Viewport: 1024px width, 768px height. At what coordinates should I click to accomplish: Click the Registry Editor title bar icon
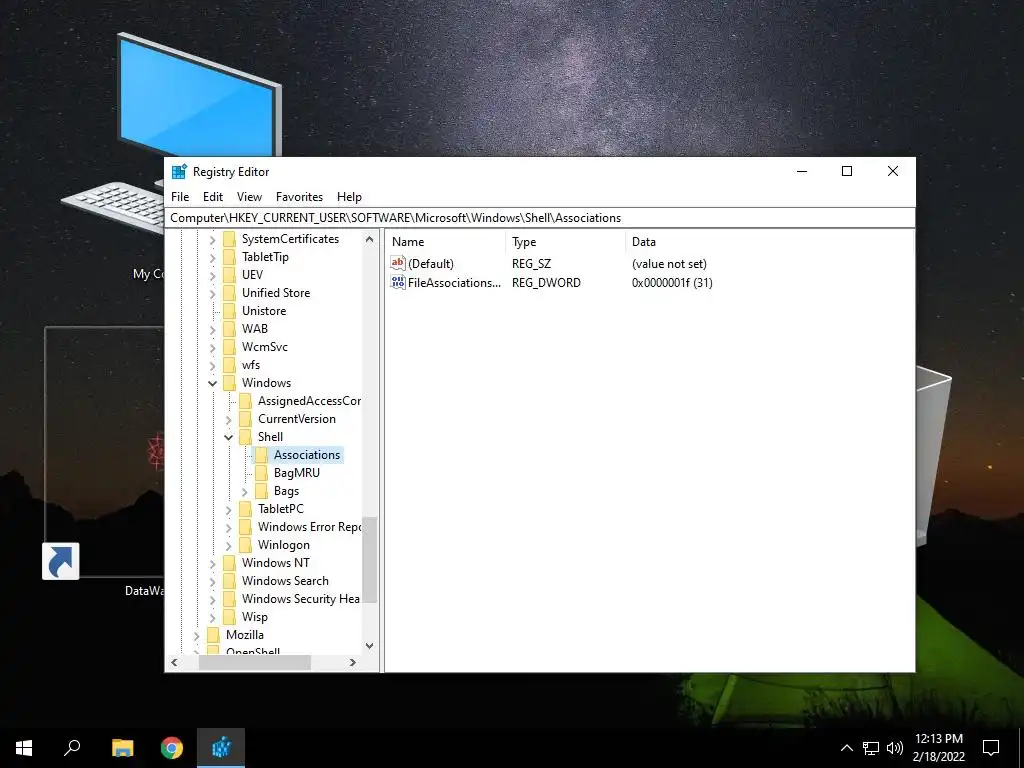click(x=179, y=172)
